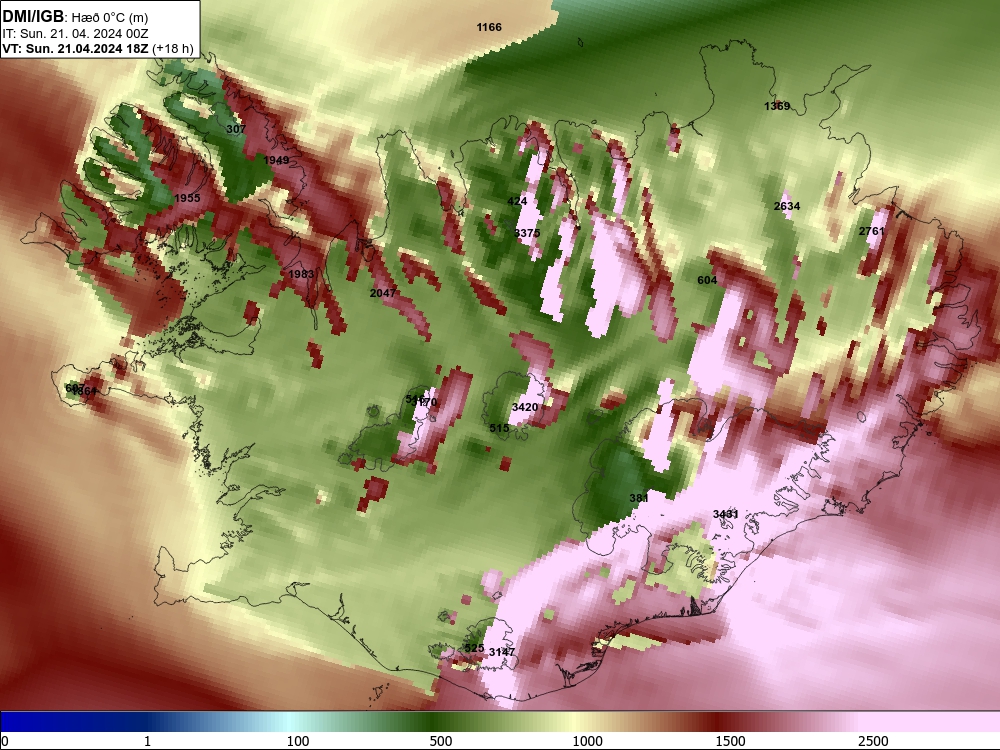Image resolution: width=1000 pixels, height=750 pixels.
Task: Select the 2761 height value
Action: pyautogui.click(x=871, y=231)
